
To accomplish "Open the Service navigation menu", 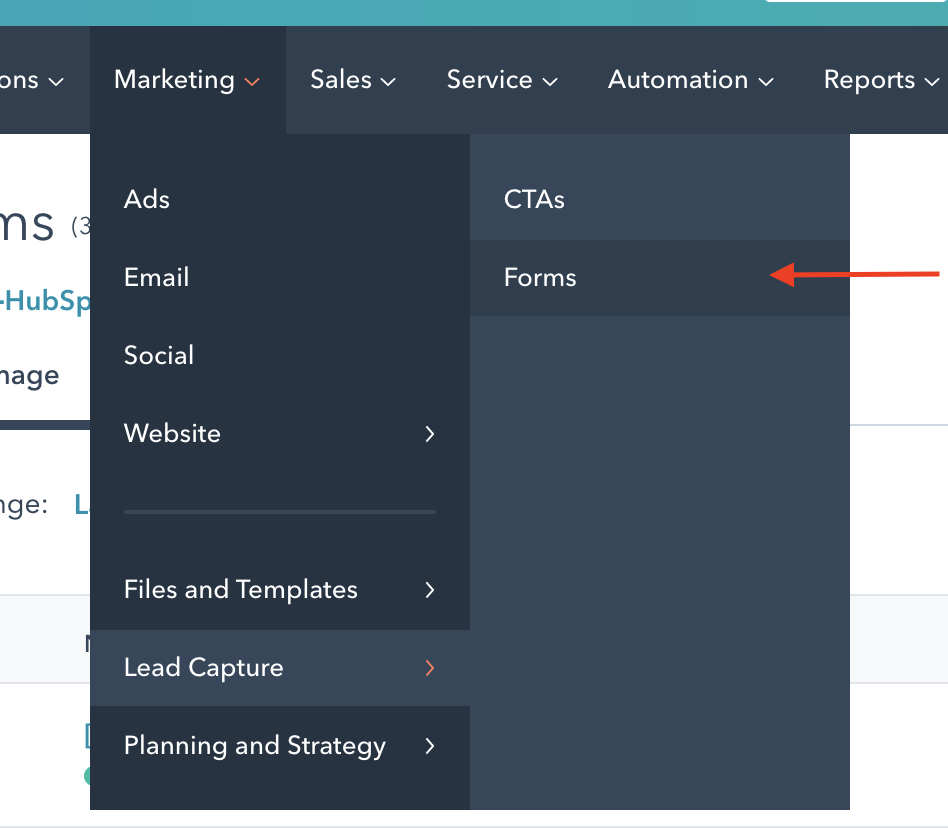I will coord(501,80).
